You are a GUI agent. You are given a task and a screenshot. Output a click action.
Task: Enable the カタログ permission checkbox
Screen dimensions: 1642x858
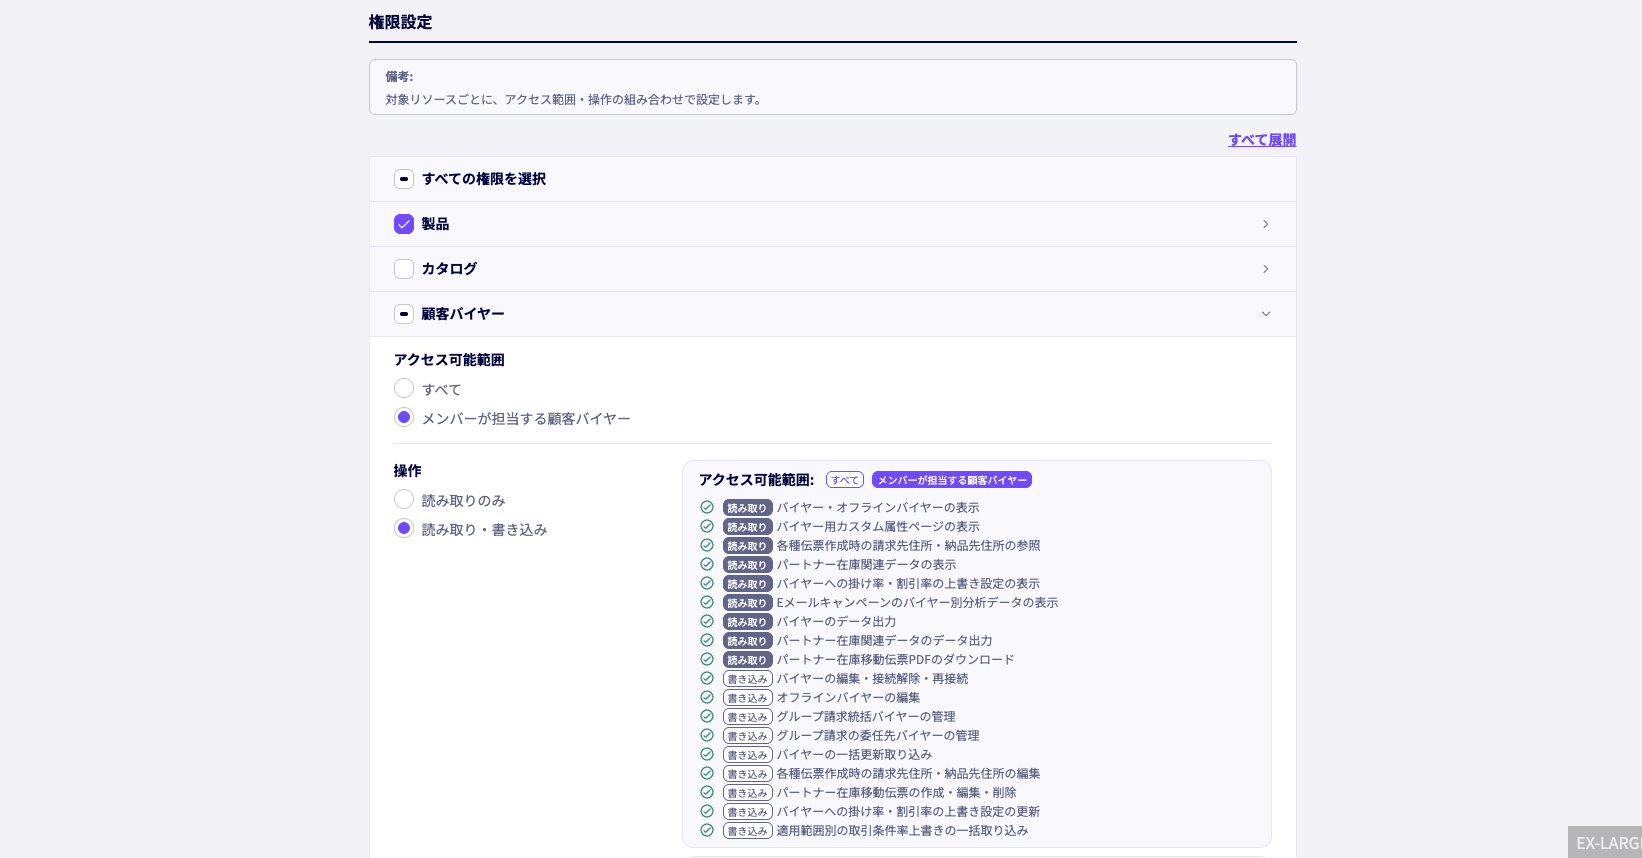404,269
